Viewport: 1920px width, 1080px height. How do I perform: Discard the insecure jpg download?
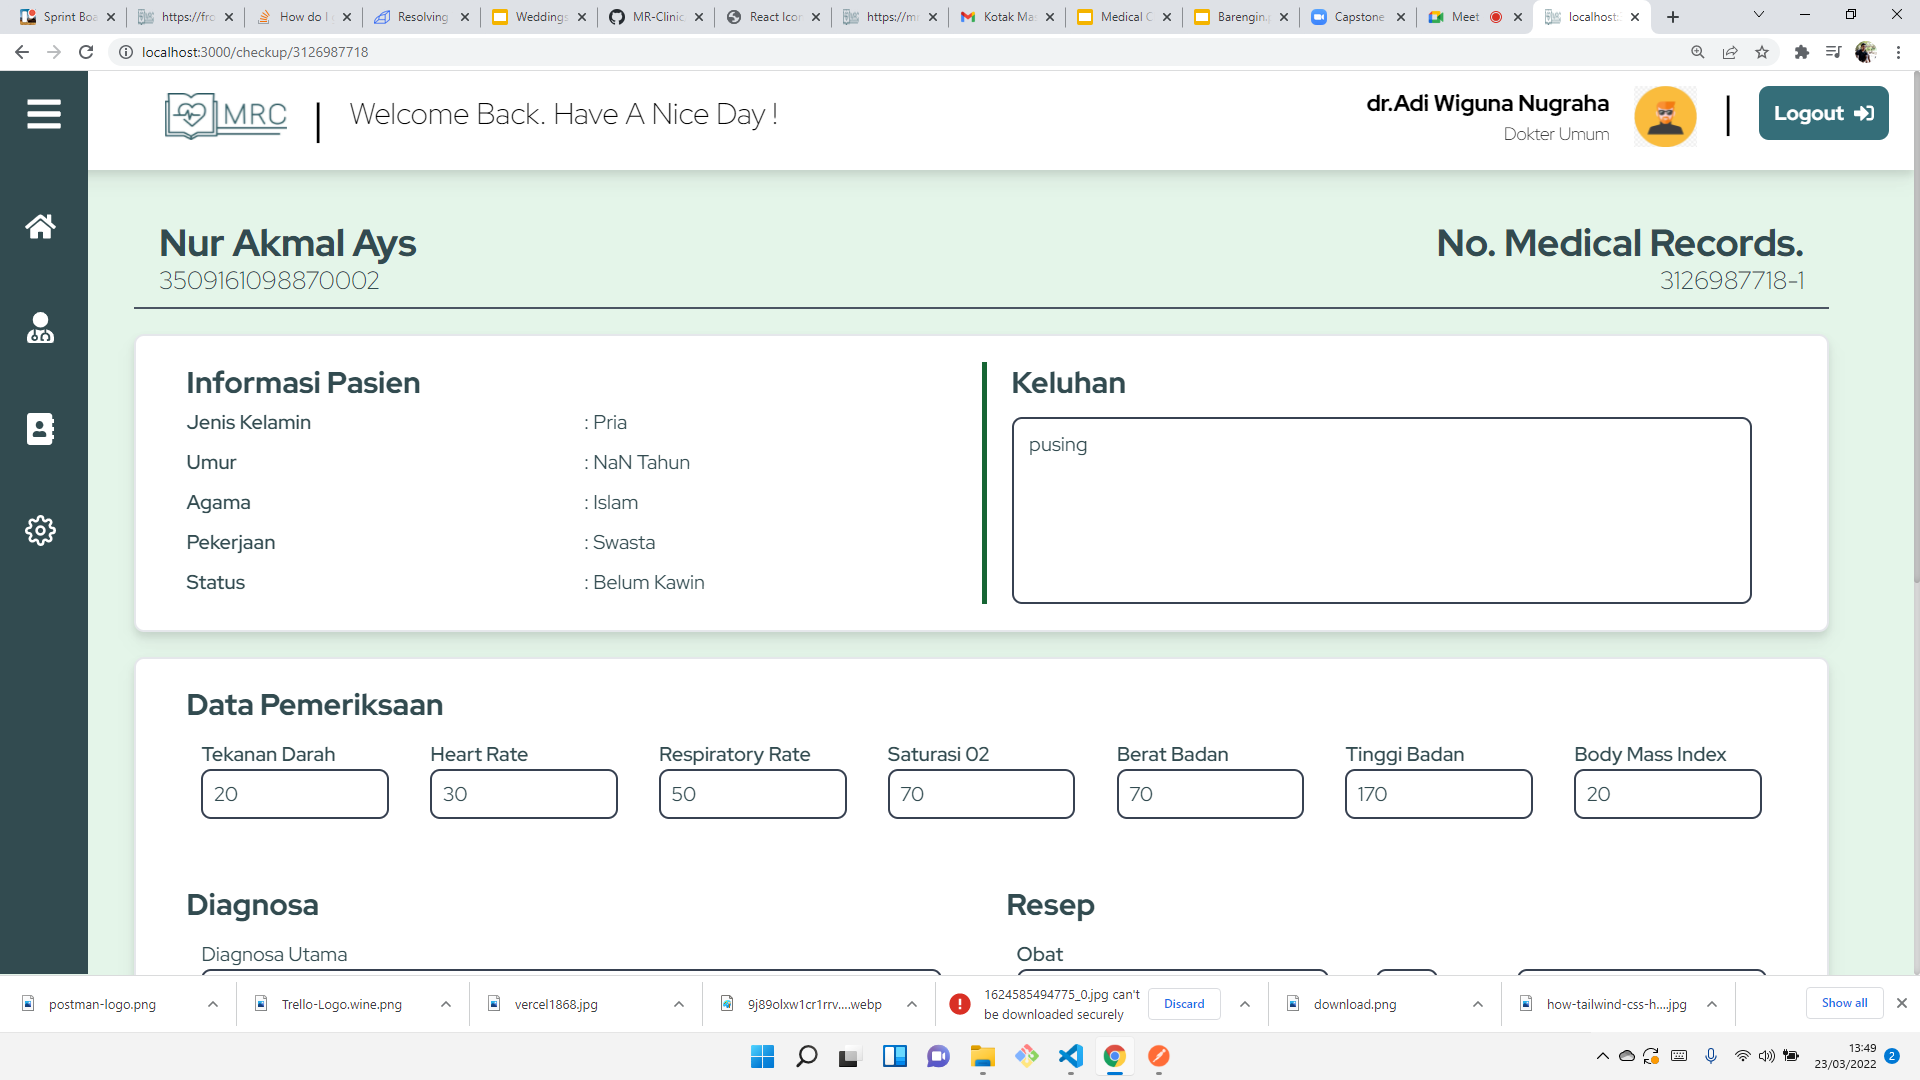pos(1184,1004)
